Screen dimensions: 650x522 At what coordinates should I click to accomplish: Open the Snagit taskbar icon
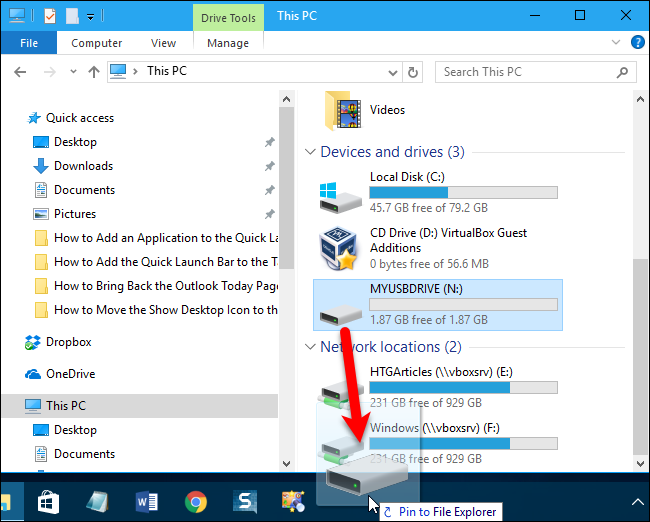point(245,502)
